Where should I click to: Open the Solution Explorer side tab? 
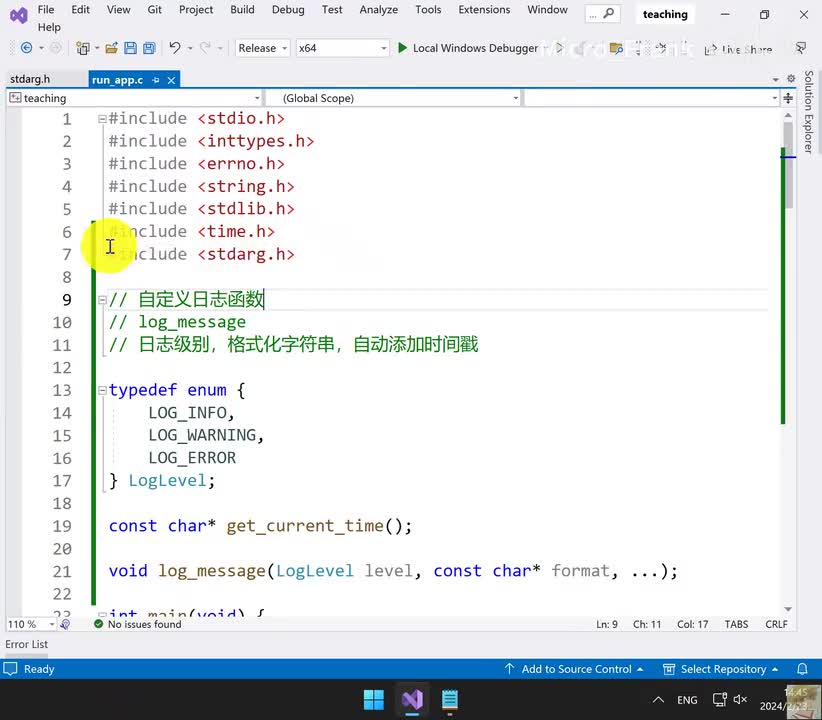[809, 112]
